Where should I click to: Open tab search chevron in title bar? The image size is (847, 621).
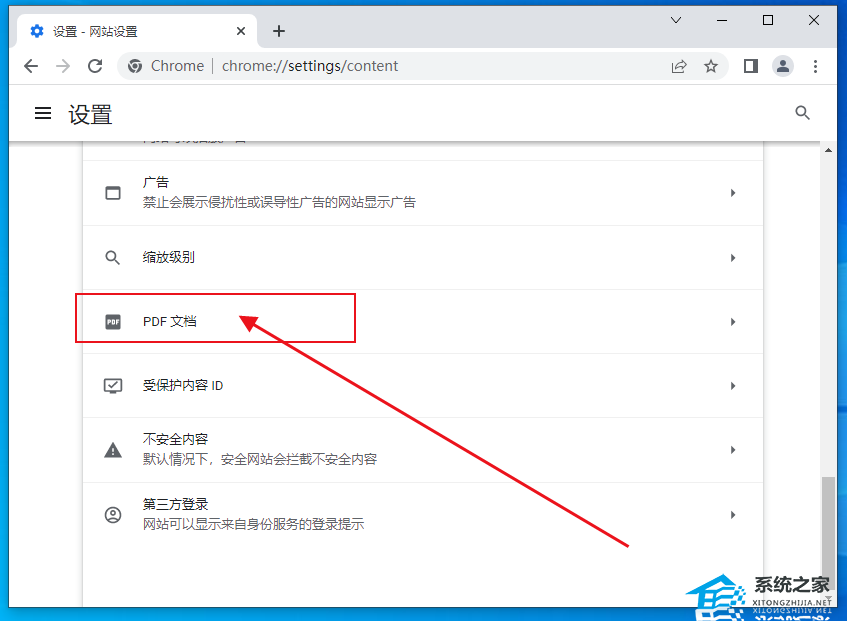click(x=676, y=21)
